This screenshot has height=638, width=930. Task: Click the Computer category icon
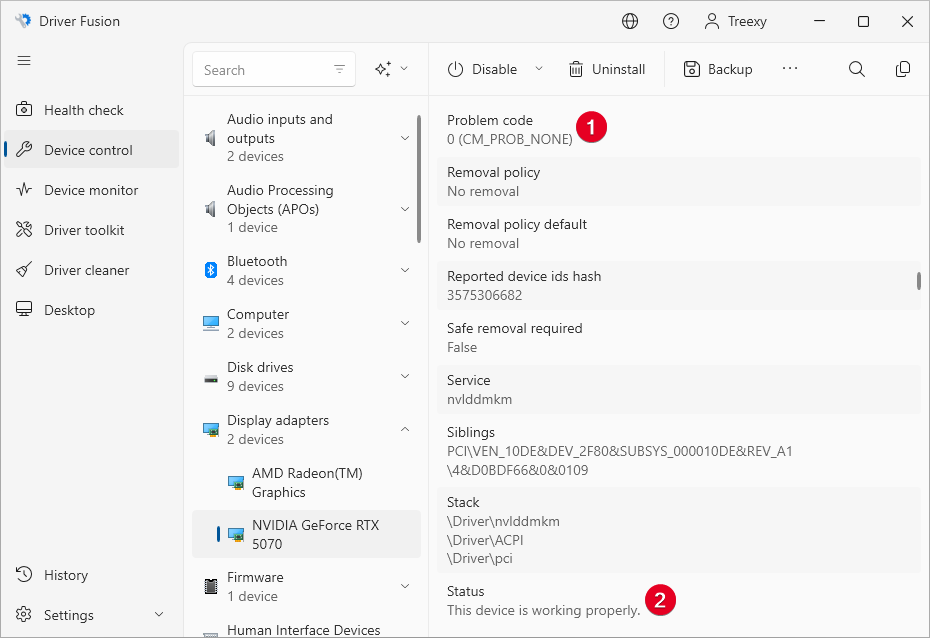point(211,323)
